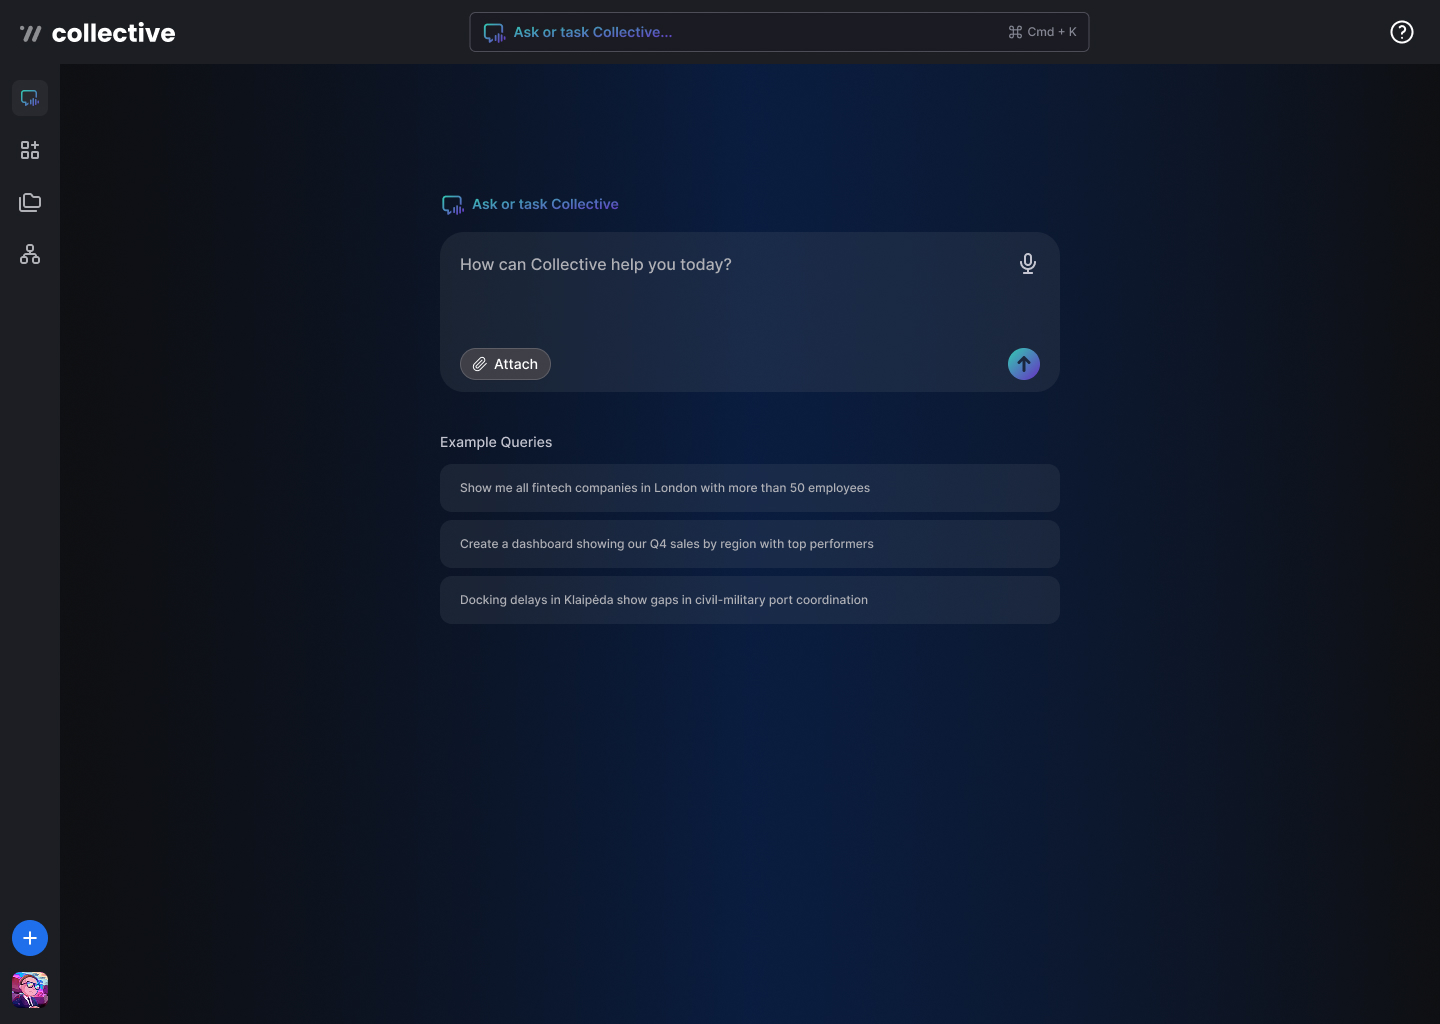Click the Cmd + K shortcut hint
Image resolution: width=1440 pixels, height=1024 pixels.
(1042, 32)
